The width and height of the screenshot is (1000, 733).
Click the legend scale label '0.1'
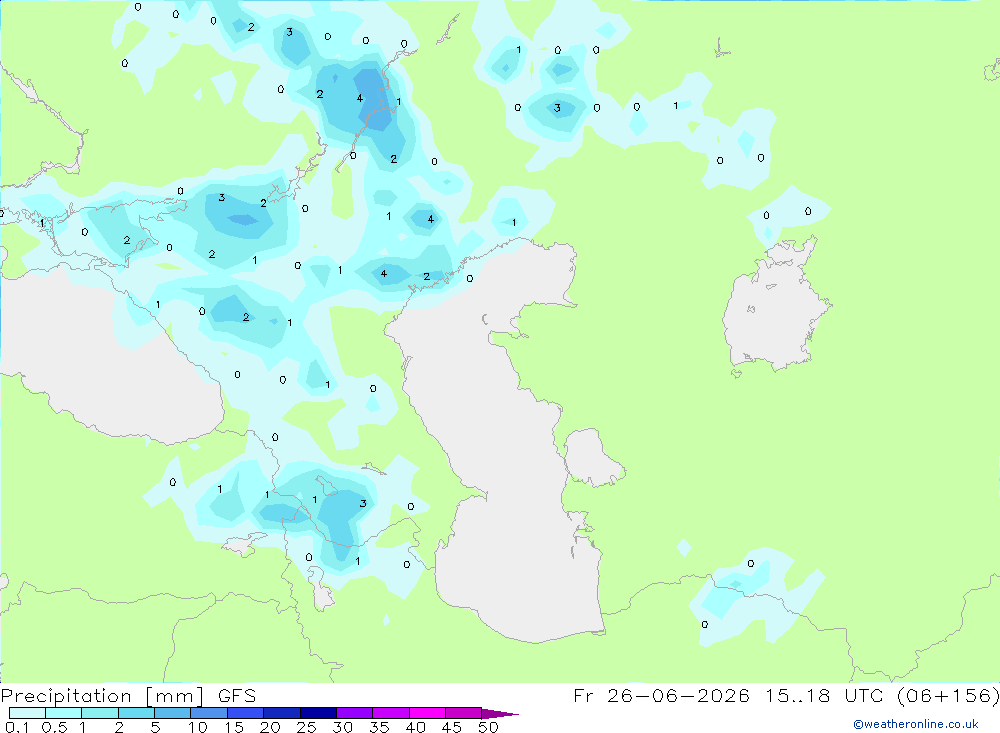(x=17, y=727)
